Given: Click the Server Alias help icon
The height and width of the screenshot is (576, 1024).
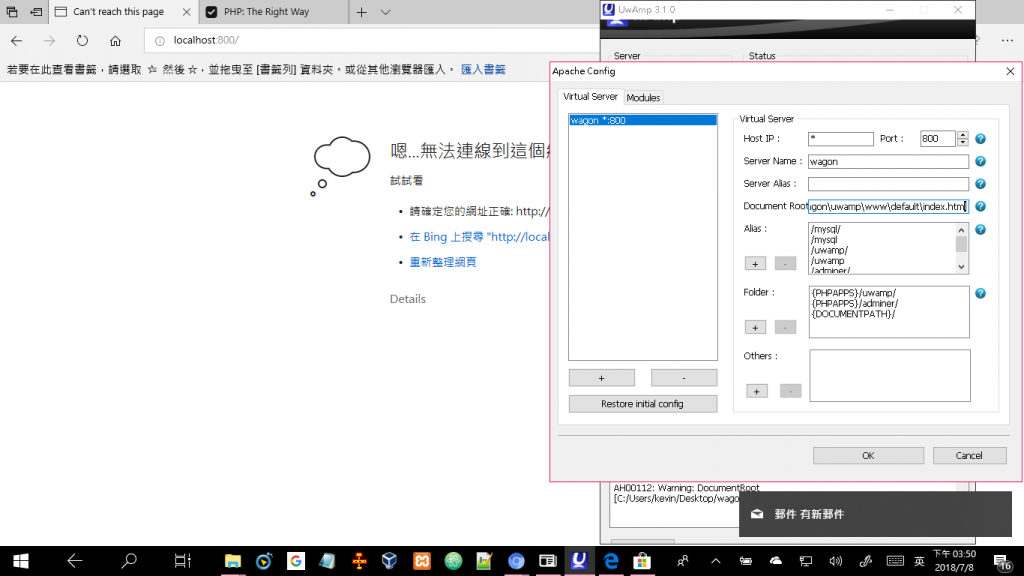Looking at the screenshot, I should pyautogui.click(x=980, y=184).
